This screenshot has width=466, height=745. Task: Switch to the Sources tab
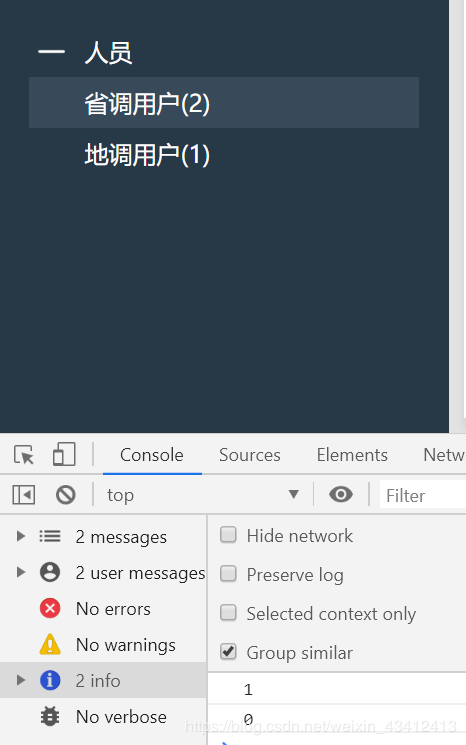(x=250, y=455)
